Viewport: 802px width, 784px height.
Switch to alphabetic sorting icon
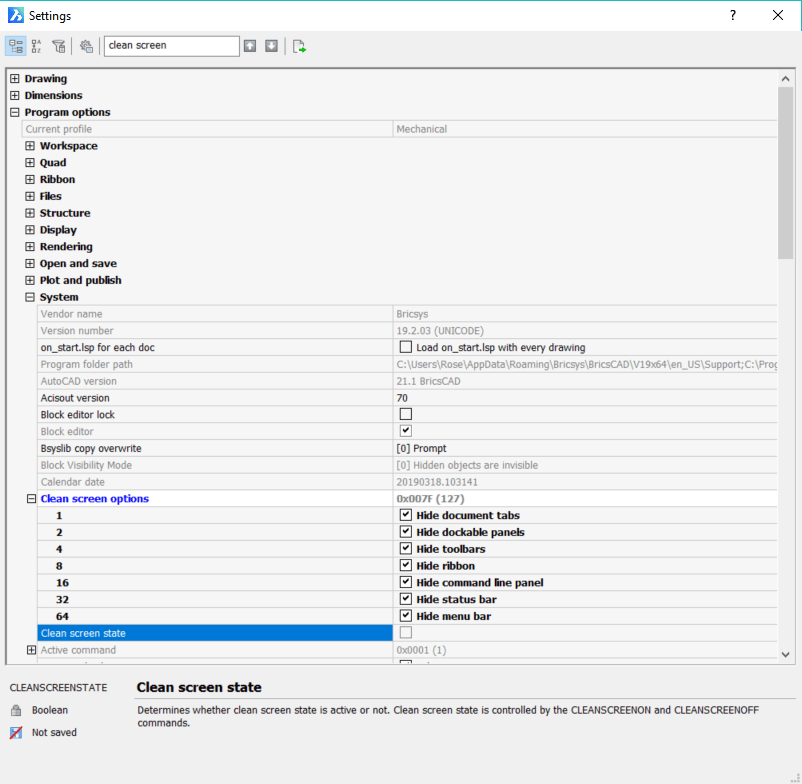(x=36, y=45)
